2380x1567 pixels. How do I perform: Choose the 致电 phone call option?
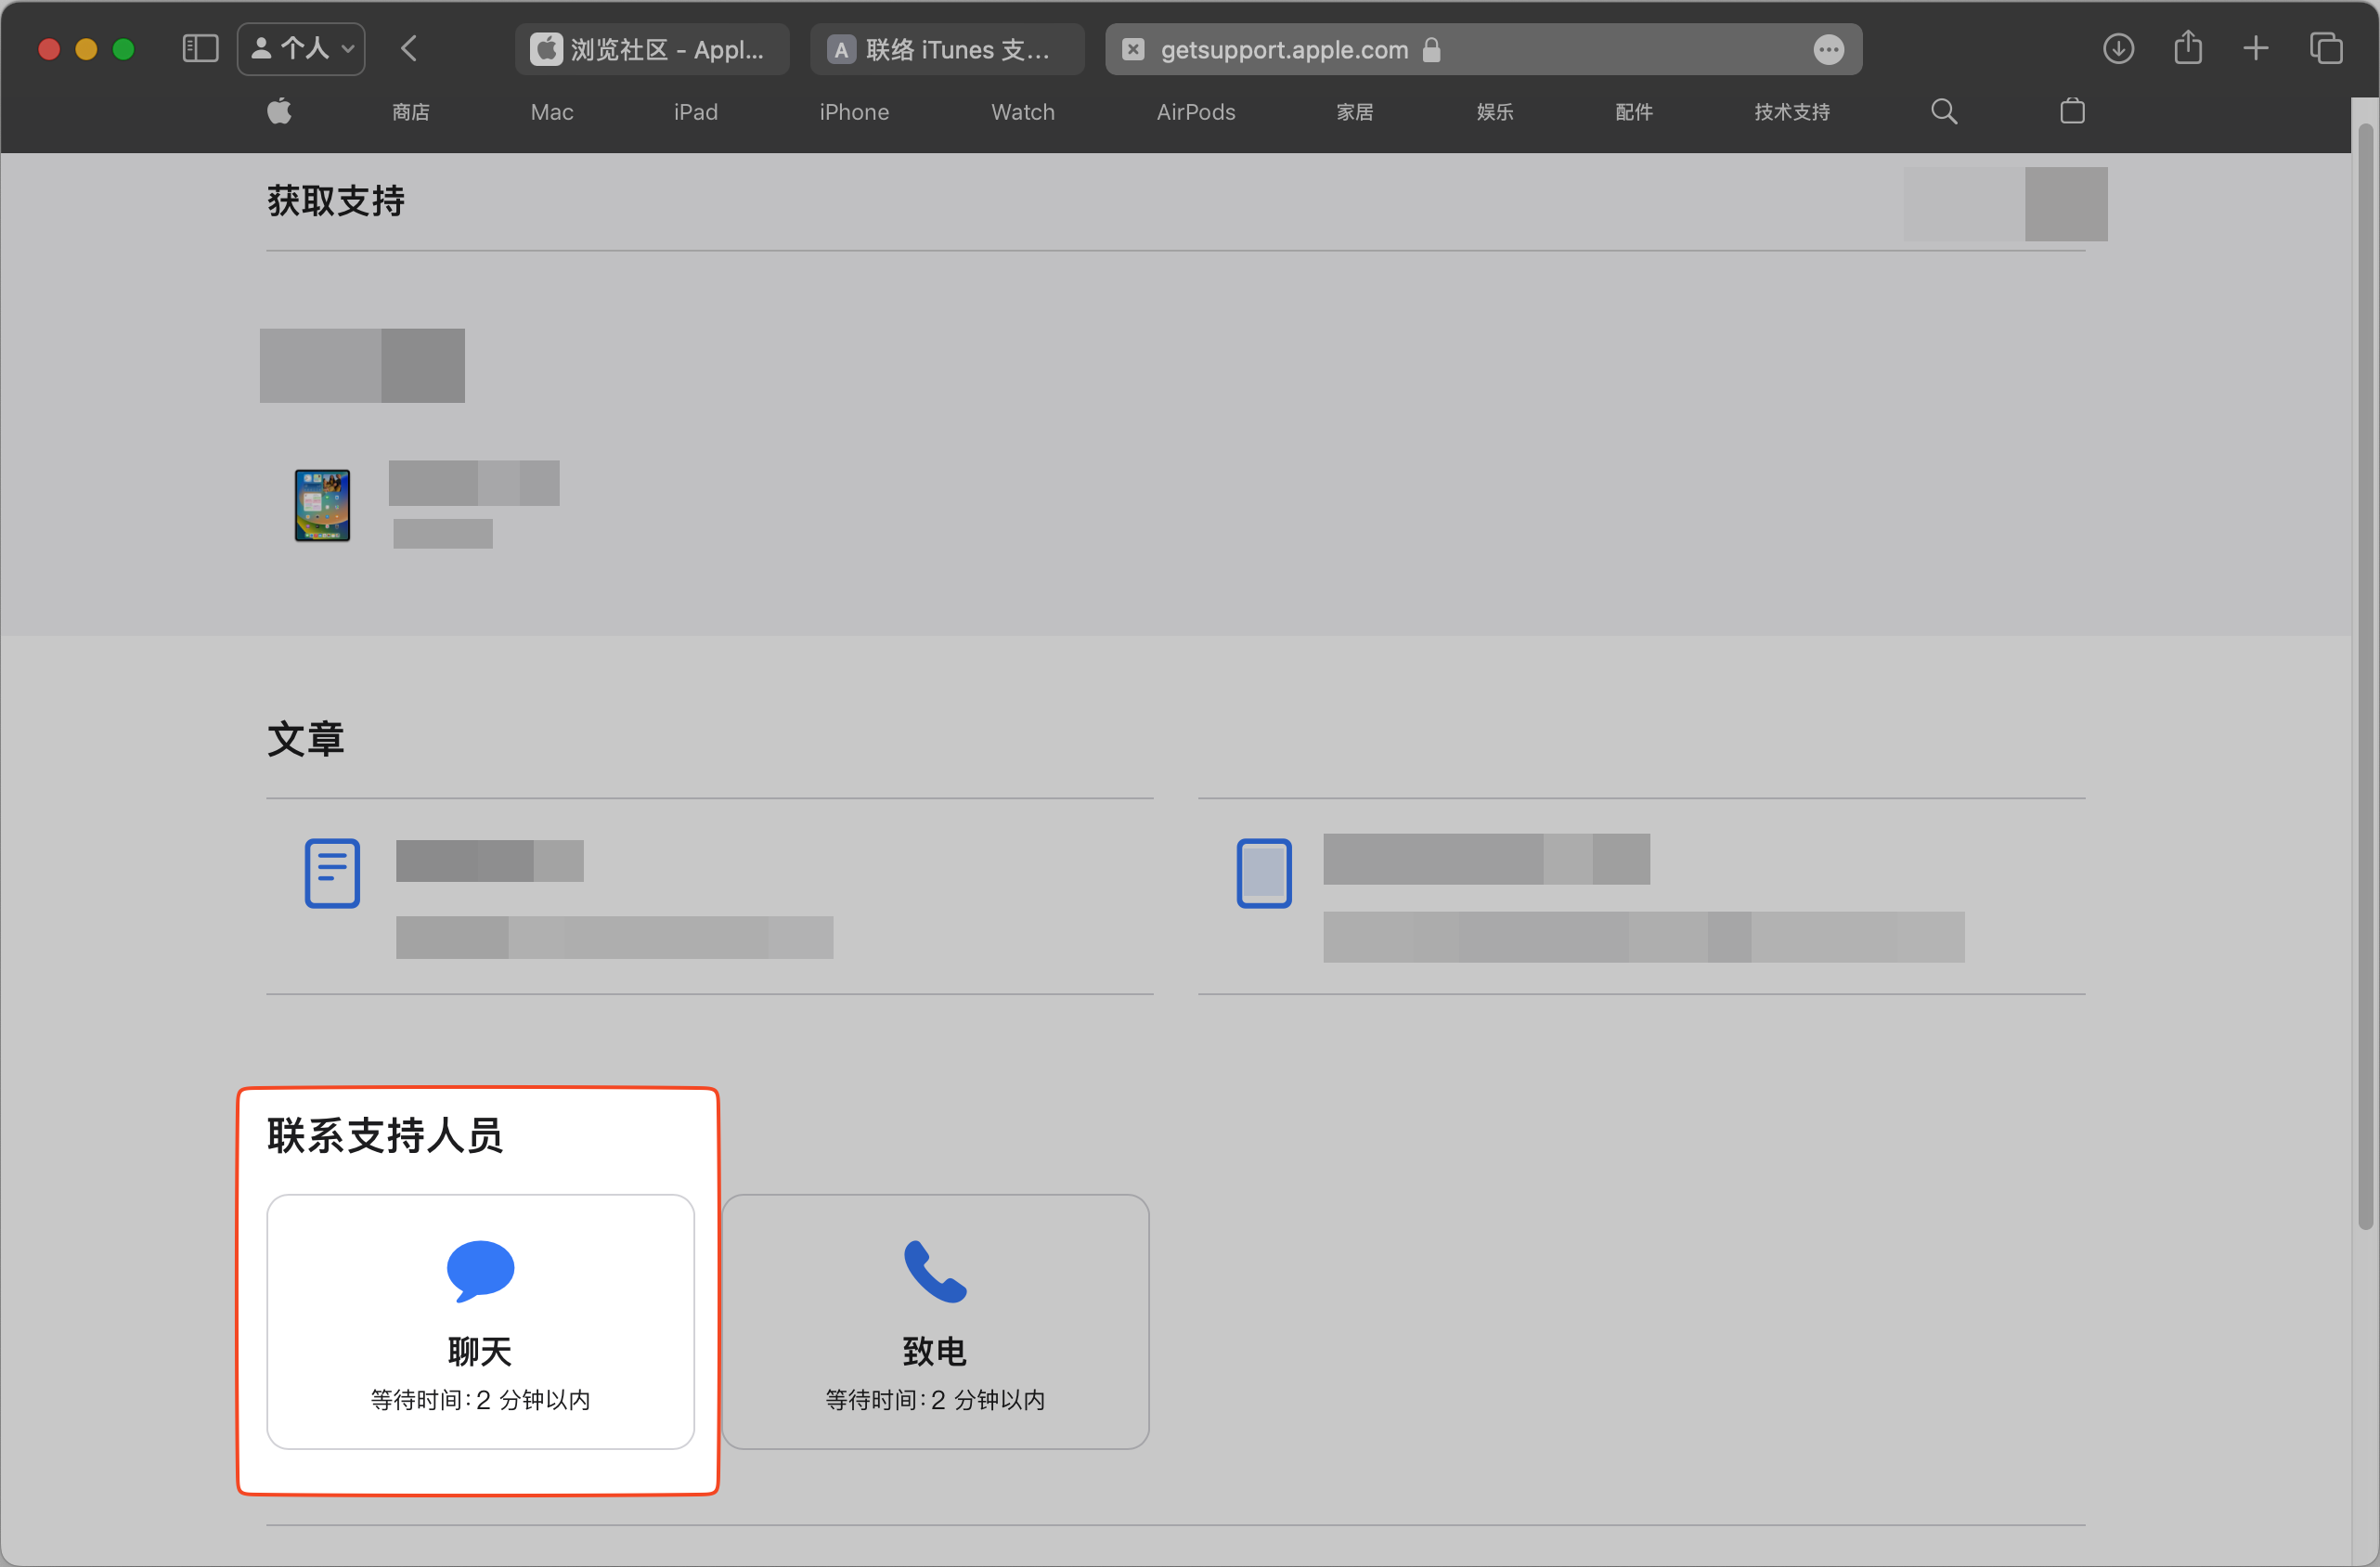click(934, 1320)
